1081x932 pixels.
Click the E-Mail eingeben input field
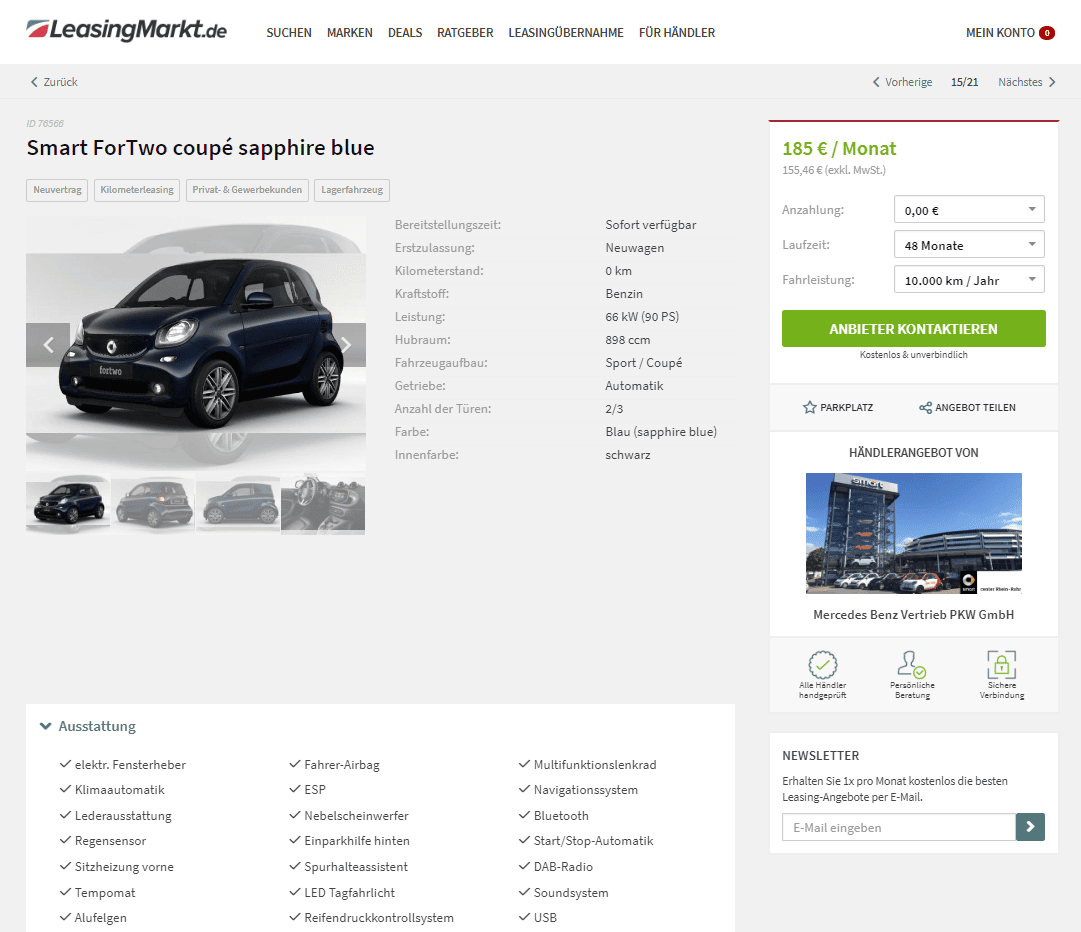tap(899, 827)
